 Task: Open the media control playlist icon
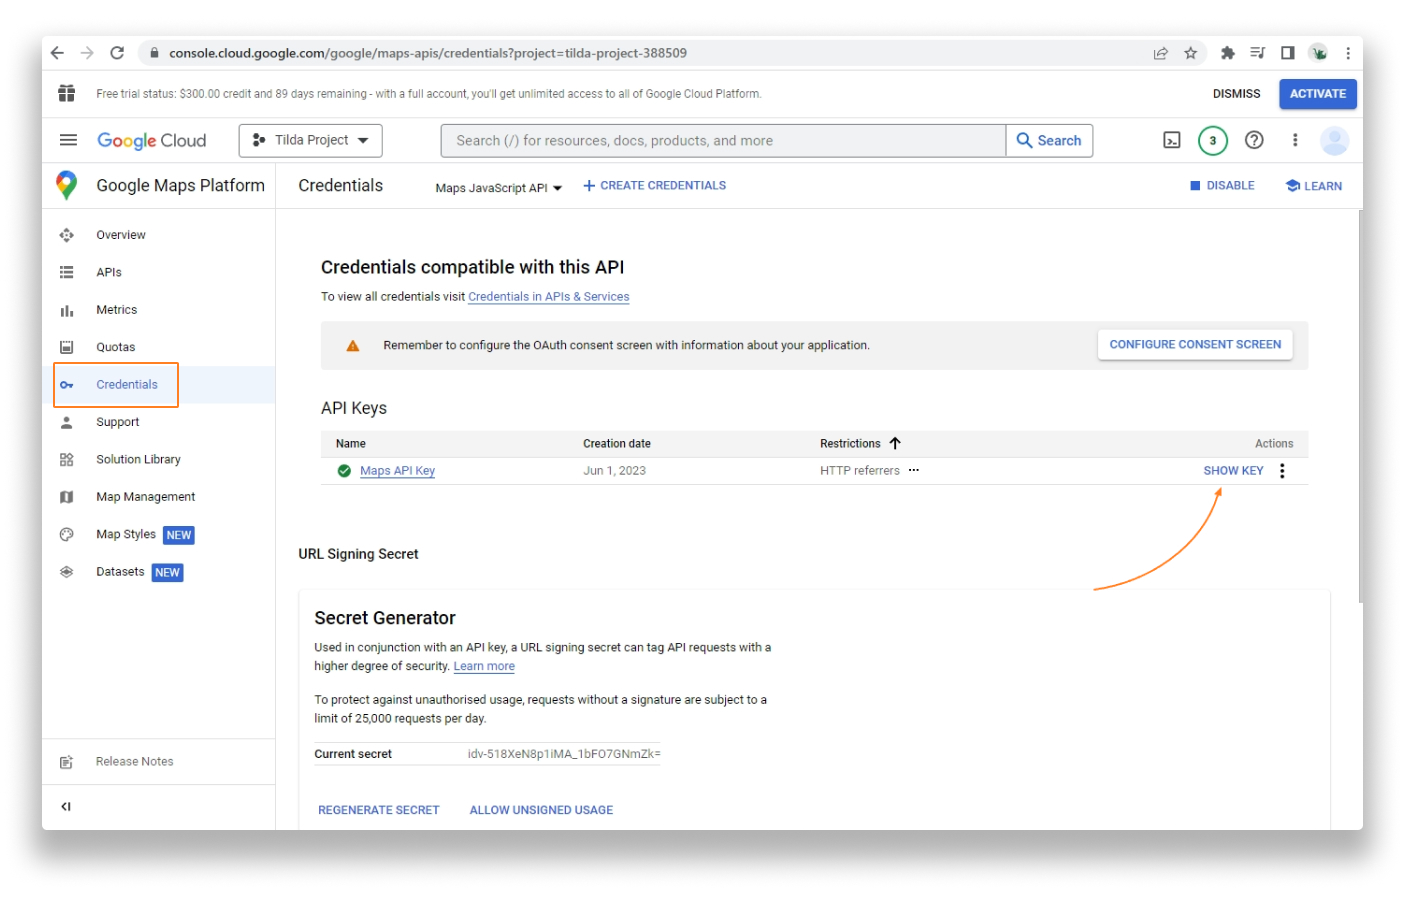click(x=1257, y=53)
